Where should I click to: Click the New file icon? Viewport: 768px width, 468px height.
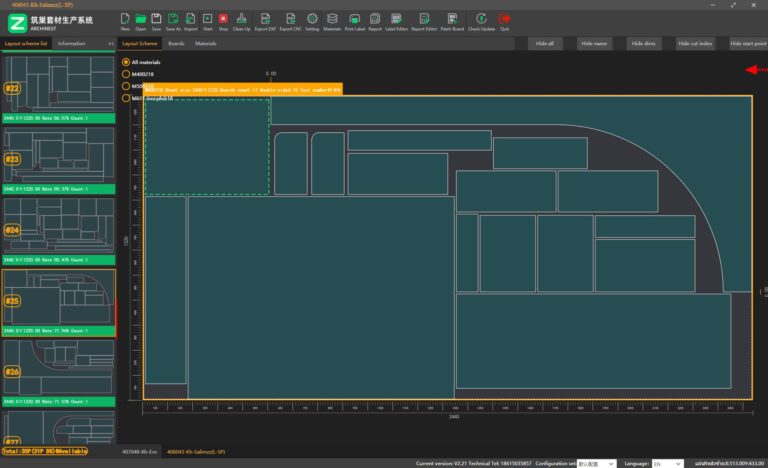point(125,19)
